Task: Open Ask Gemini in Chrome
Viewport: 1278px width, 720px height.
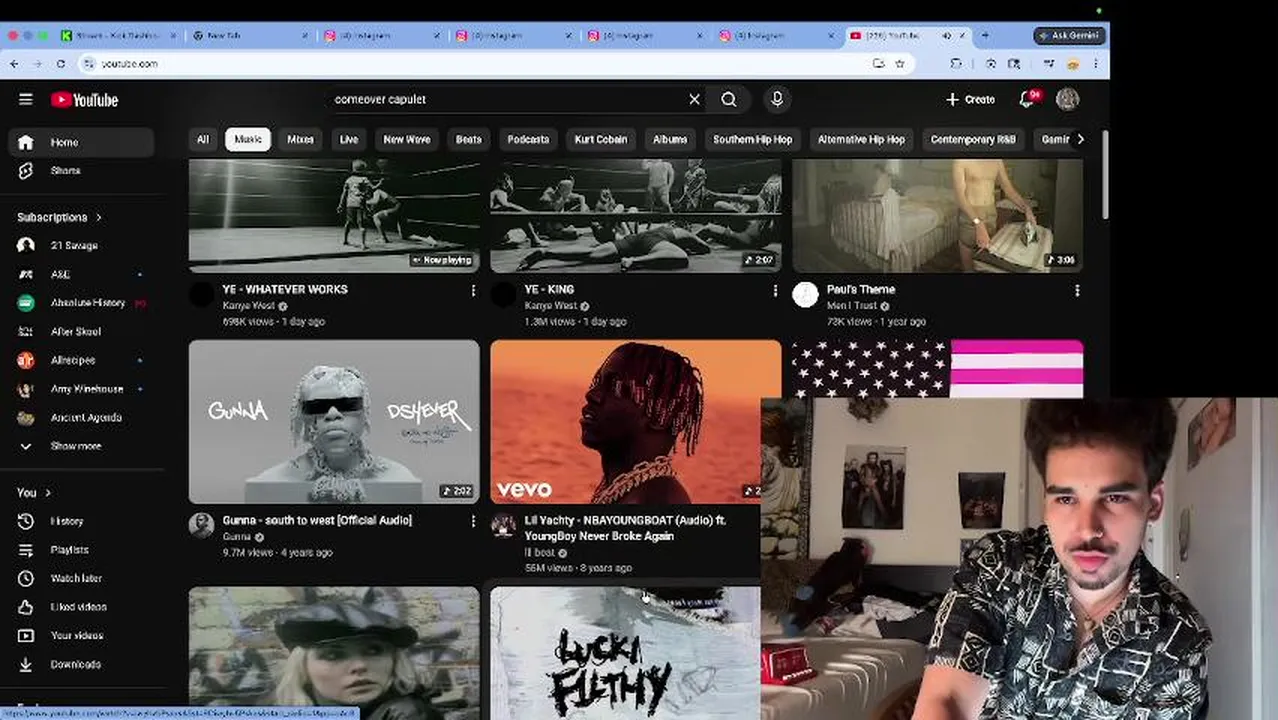Action: point(1069,35)
